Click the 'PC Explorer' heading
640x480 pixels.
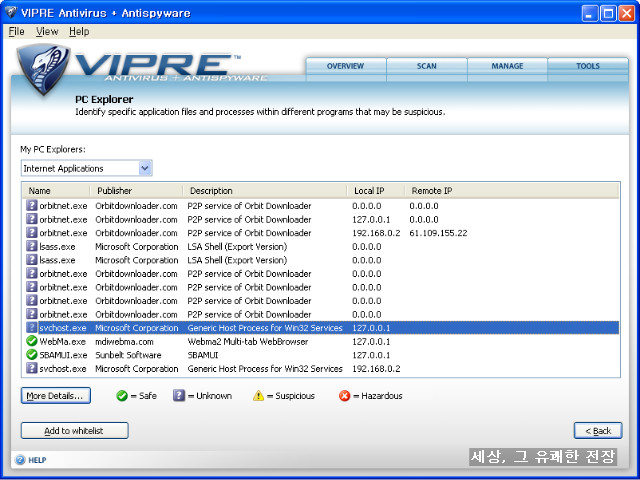tap(104, 99)
